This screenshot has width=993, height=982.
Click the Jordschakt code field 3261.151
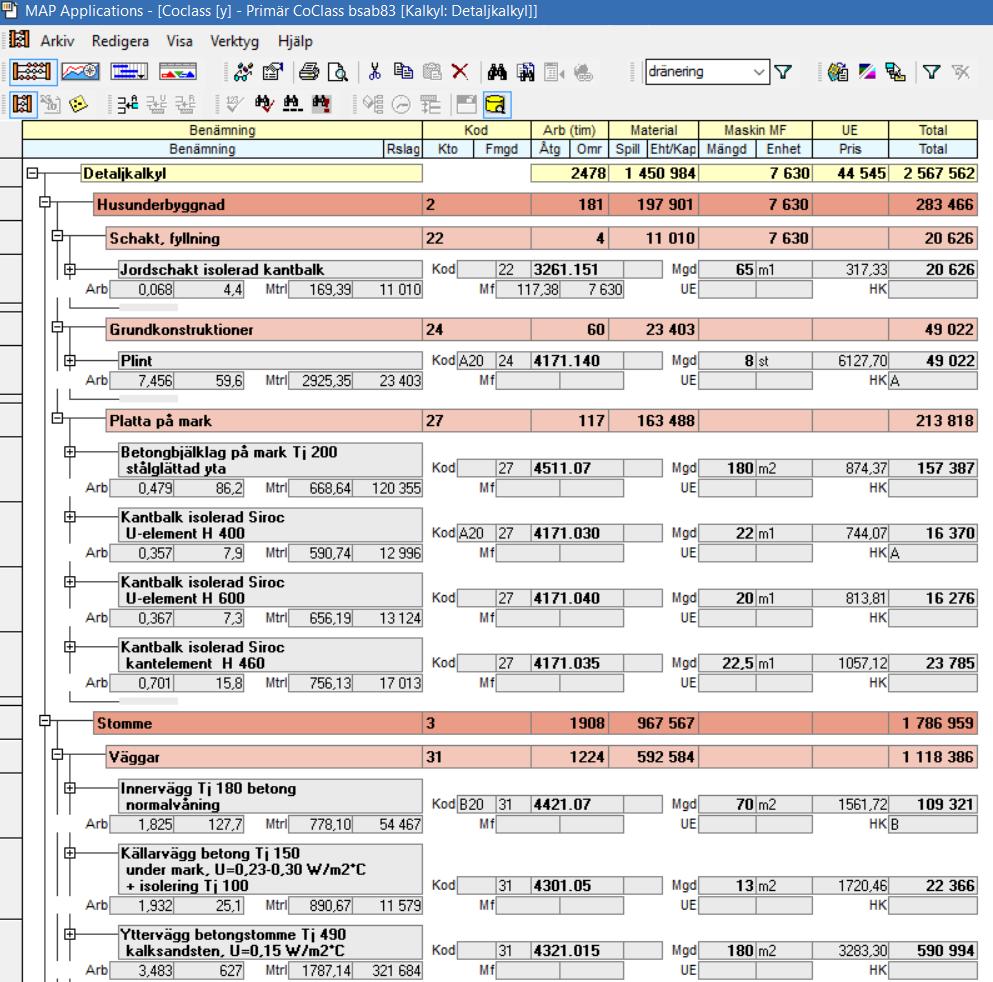pyautogui.click(x=578, y=270)
